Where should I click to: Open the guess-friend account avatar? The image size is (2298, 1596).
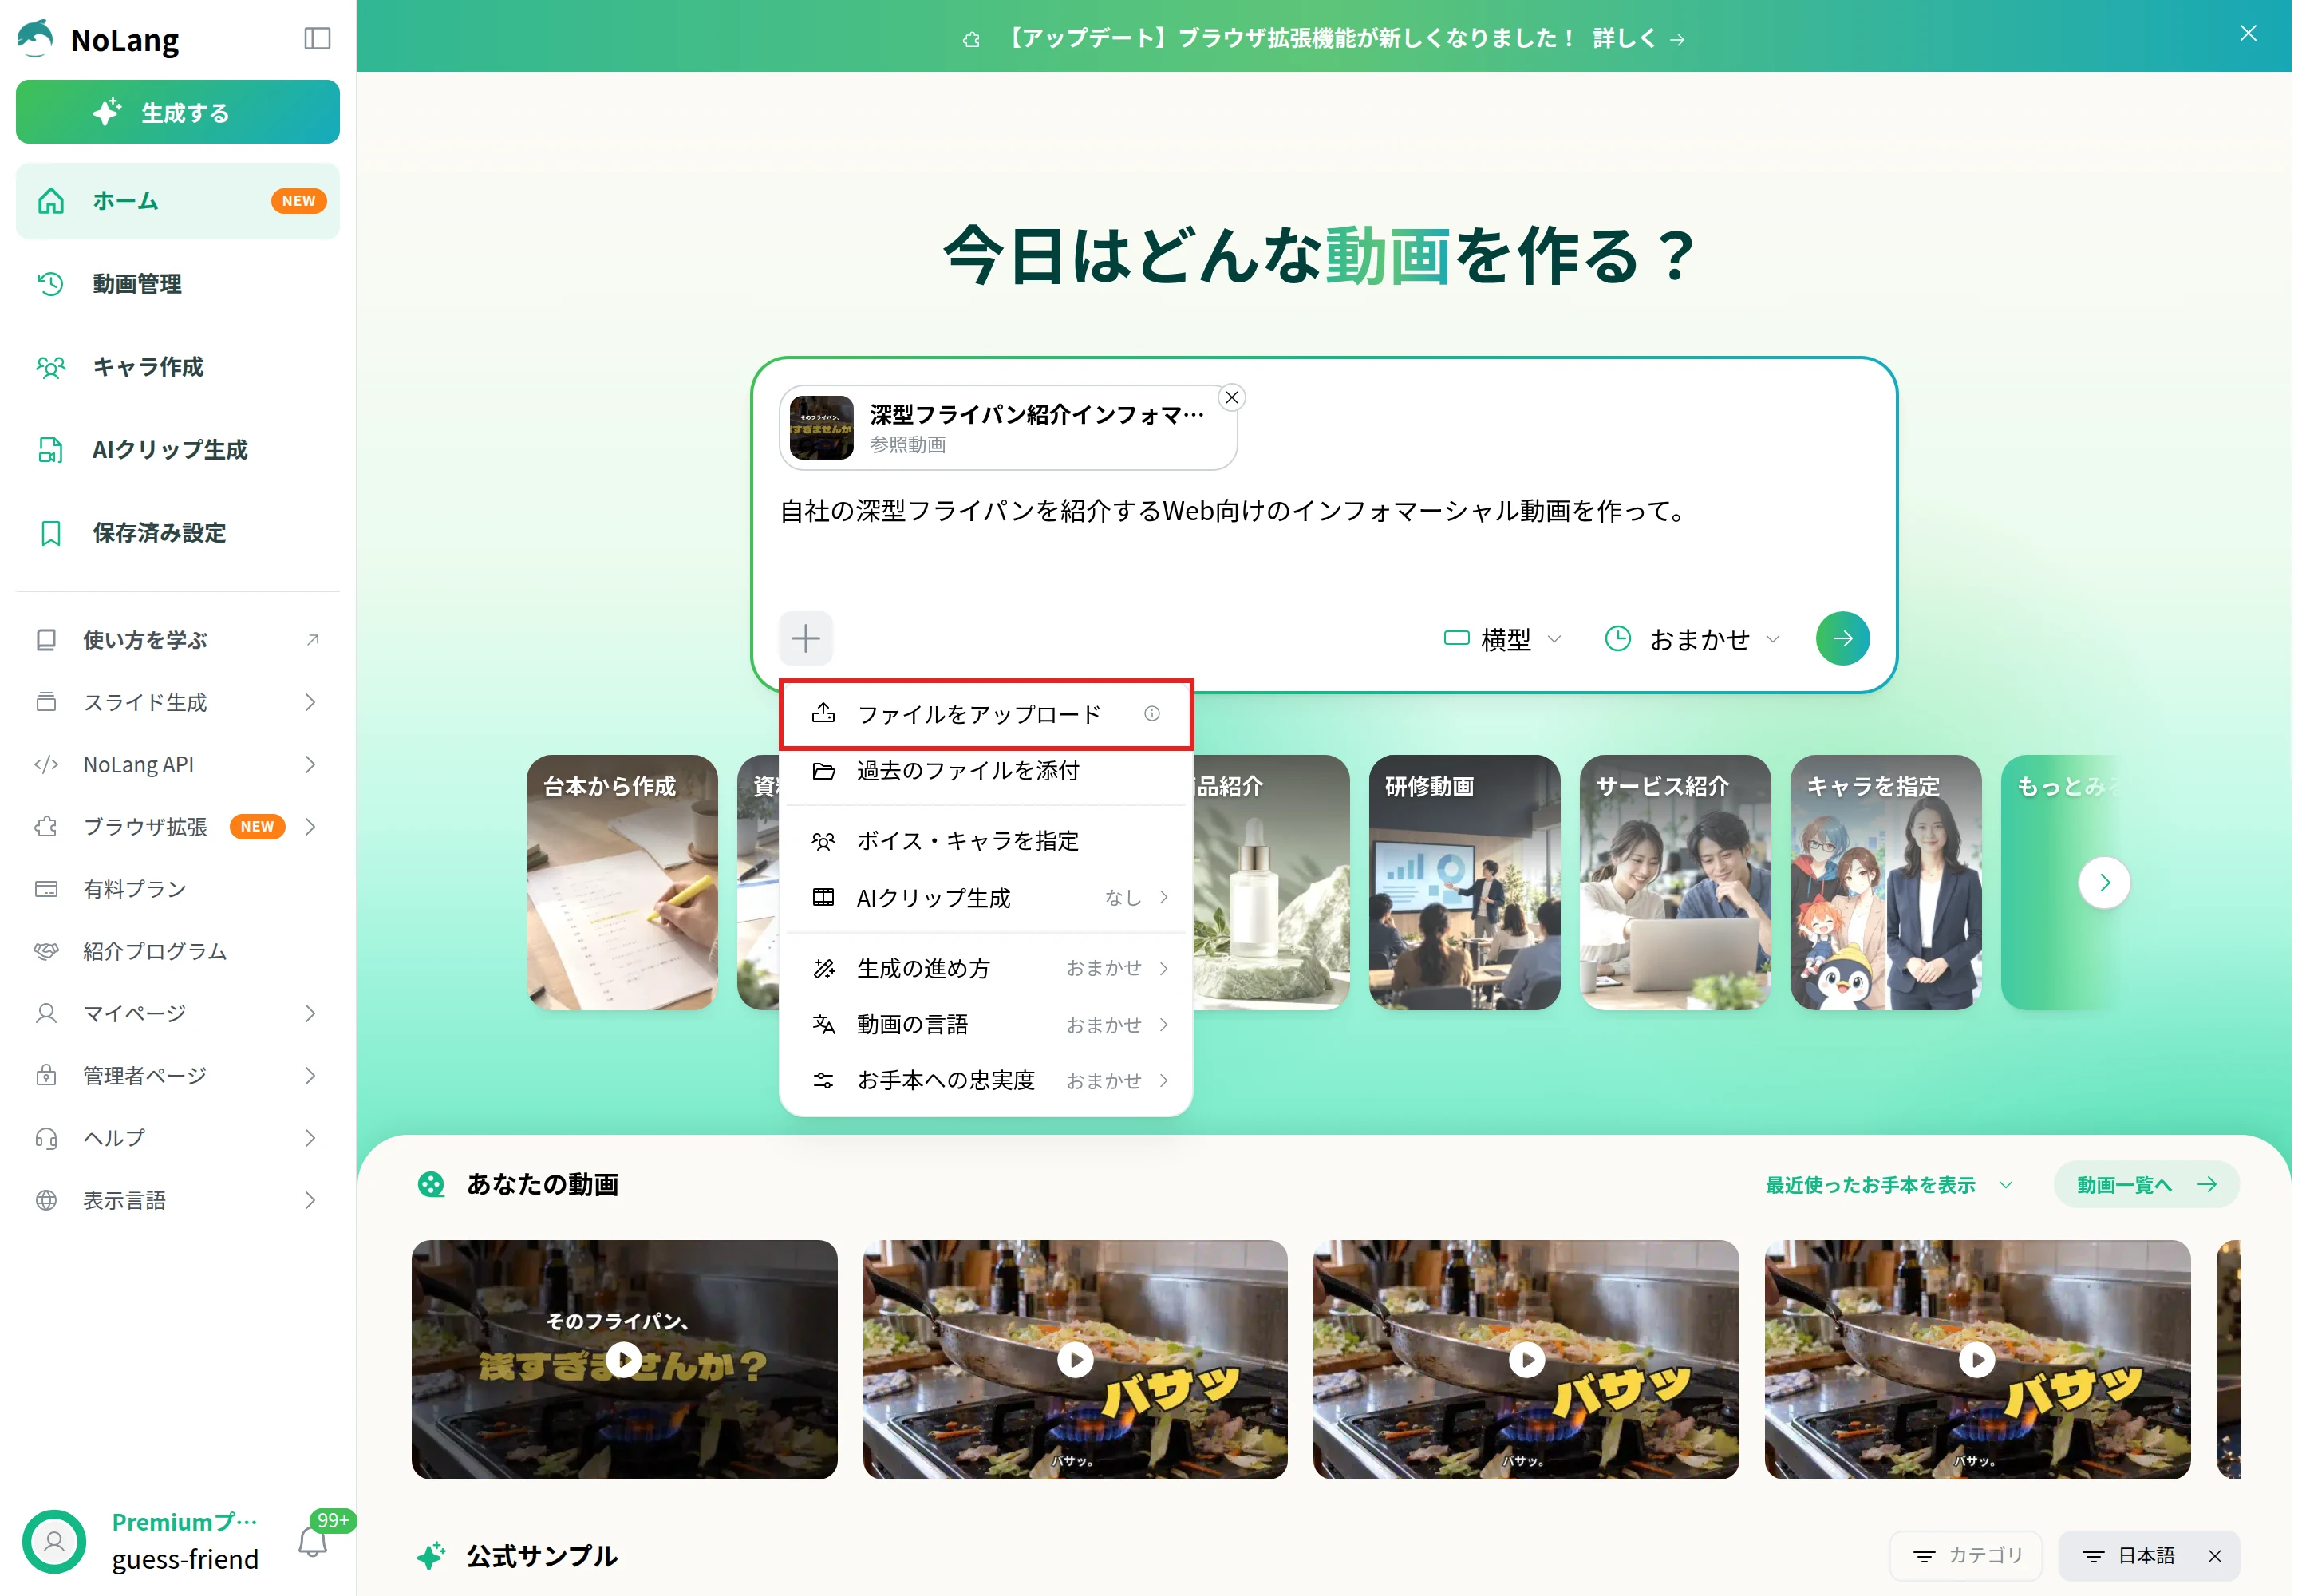[54, 1541]
